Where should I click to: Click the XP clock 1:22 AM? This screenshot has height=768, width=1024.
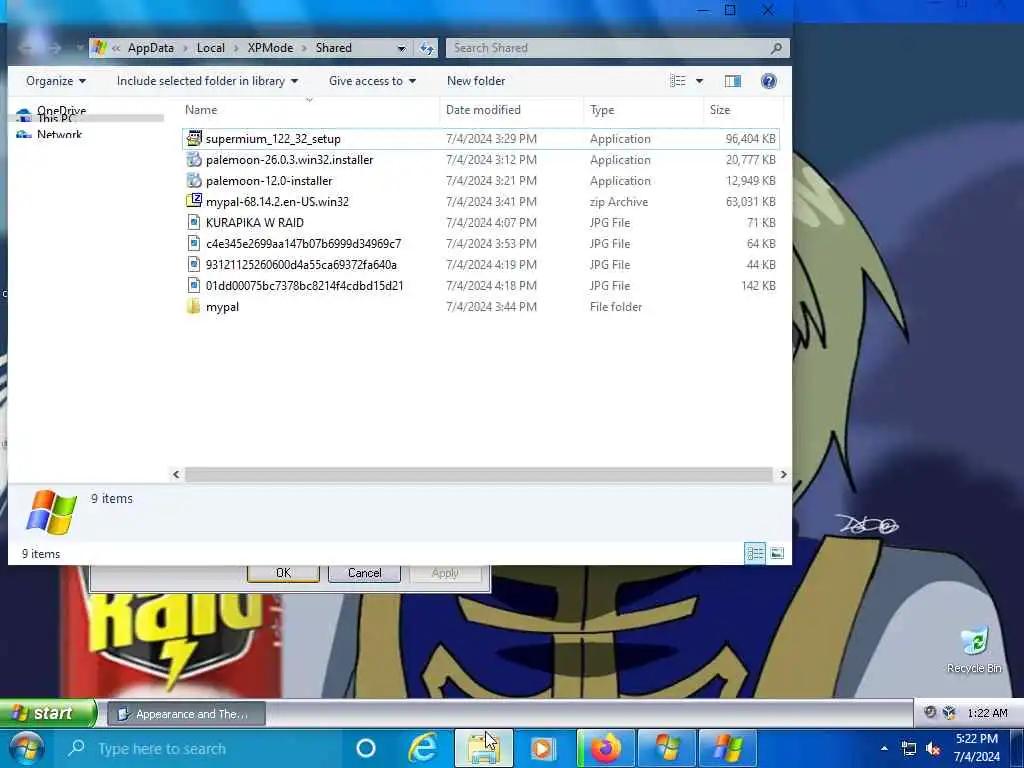click(987, 712)
